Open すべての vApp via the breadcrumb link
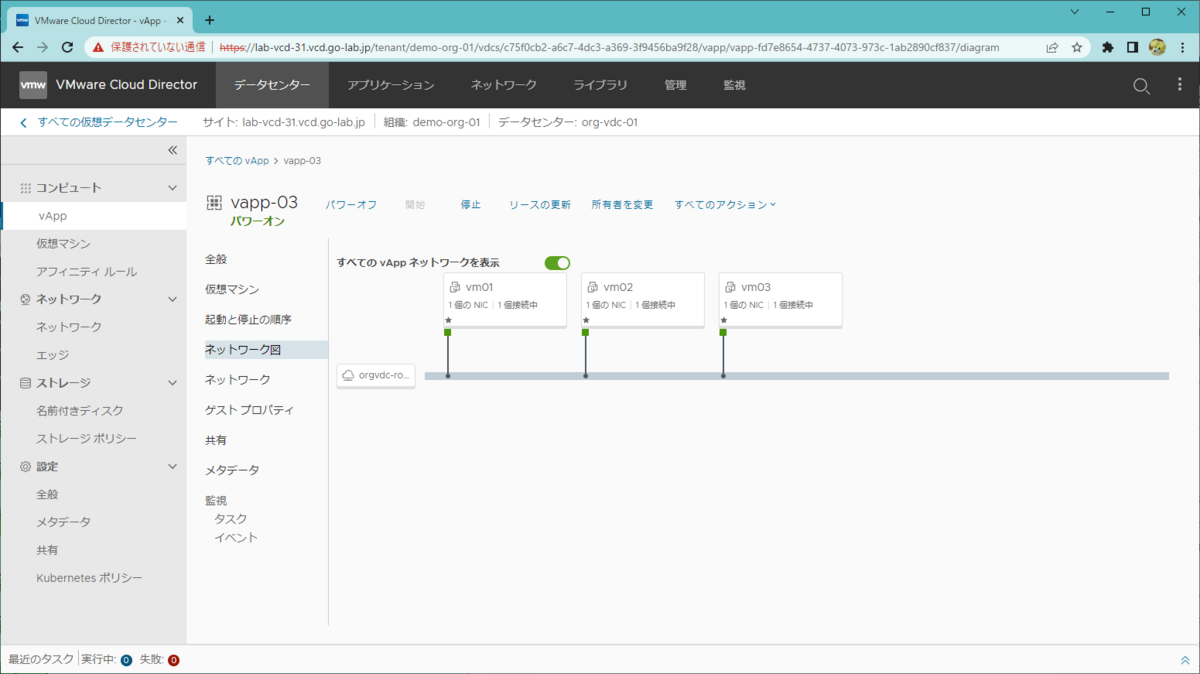The image size is (1200, 674). tap(234, 160)
